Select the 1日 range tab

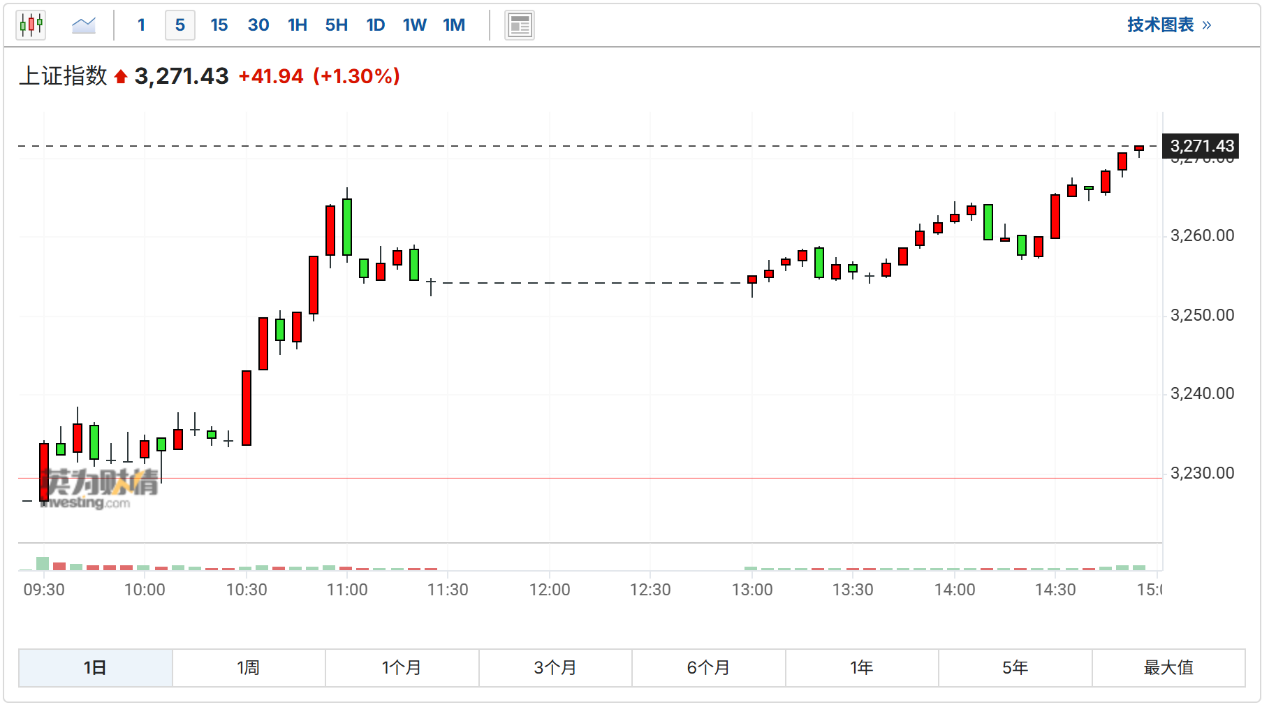[x=96, y=668]
